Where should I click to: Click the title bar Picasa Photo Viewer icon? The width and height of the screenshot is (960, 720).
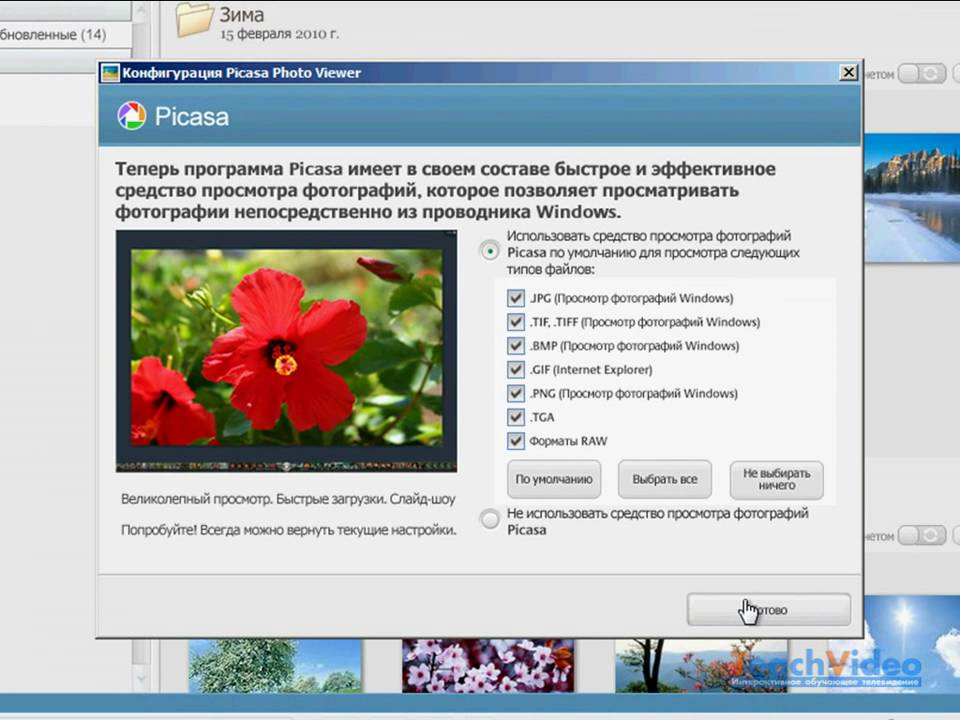click(110, 73)
